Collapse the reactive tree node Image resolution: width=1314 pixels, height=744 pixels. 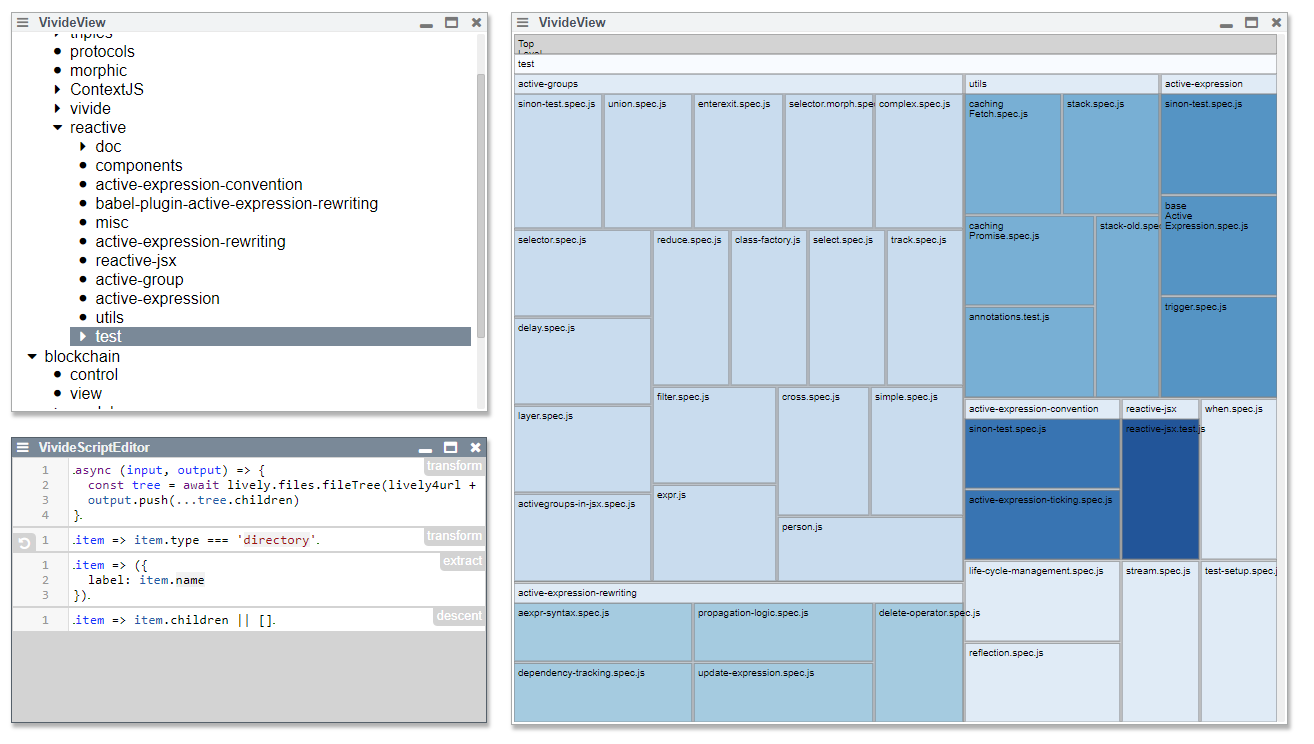[58, 128]
